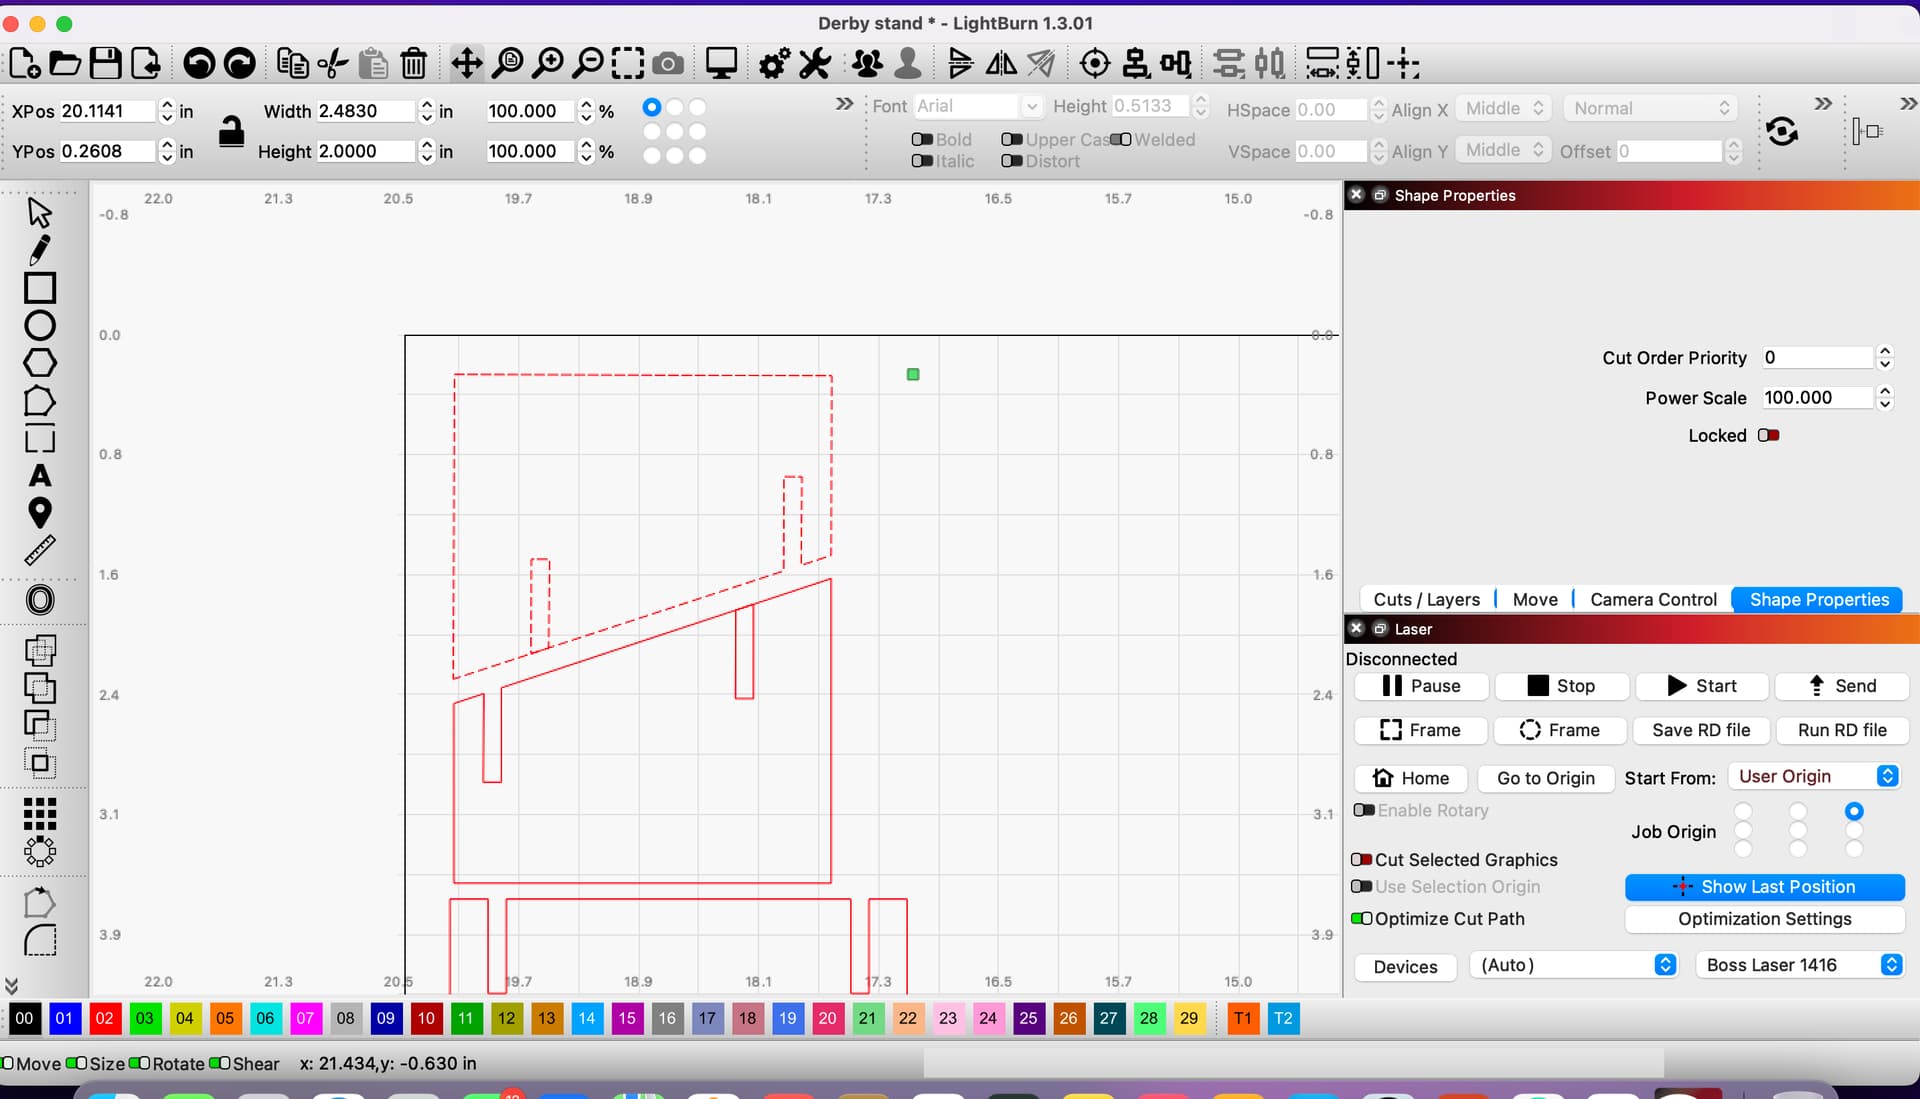Open the Boss Laser 1416 device dropdown

1800,965
